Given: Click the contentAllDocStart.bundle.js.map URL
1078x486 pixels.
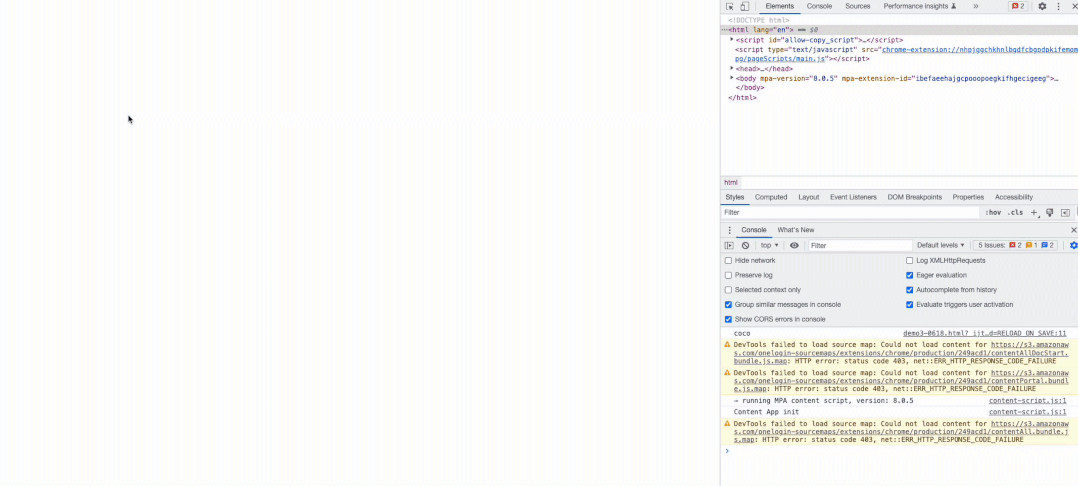Looking at the screenshot, I should [x=901, y=353].
